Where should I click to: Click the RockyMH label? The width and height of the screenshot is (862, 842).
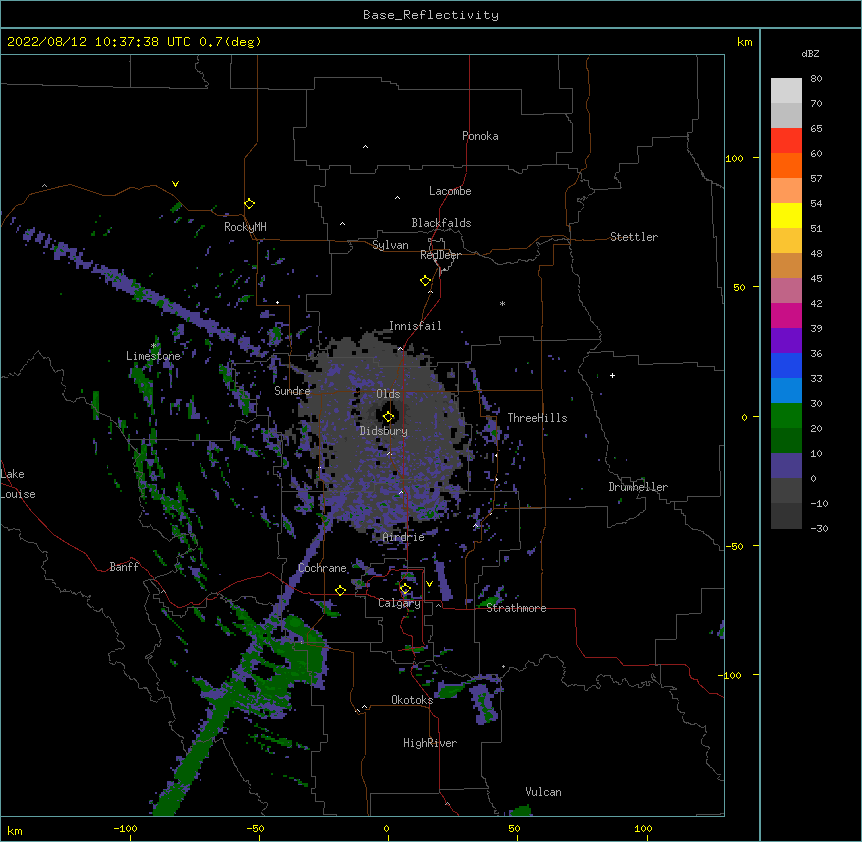coord(245,227)
